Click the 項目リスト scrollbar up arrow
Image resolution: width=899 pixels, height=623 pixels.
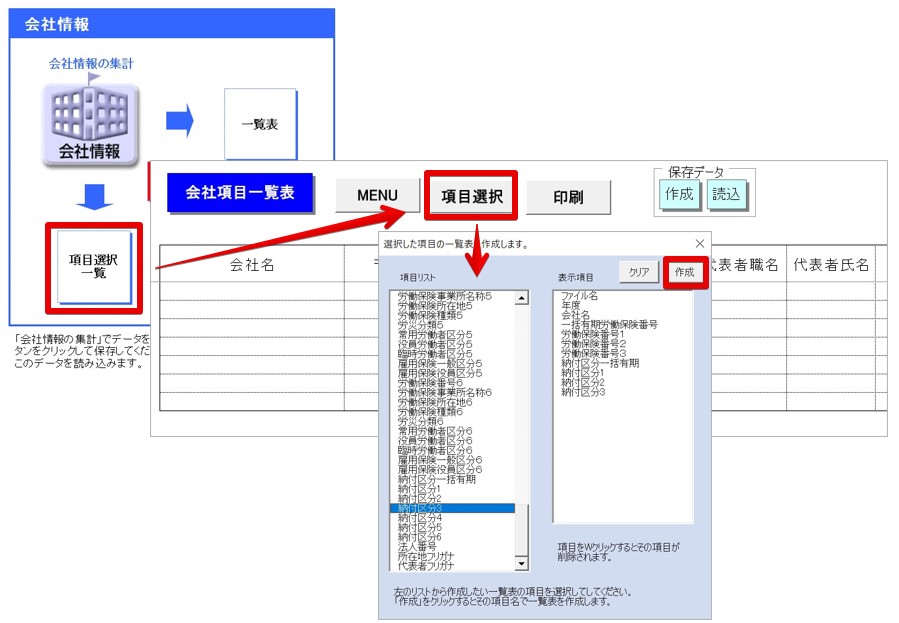pyautogui.click(x=522, y=297)
